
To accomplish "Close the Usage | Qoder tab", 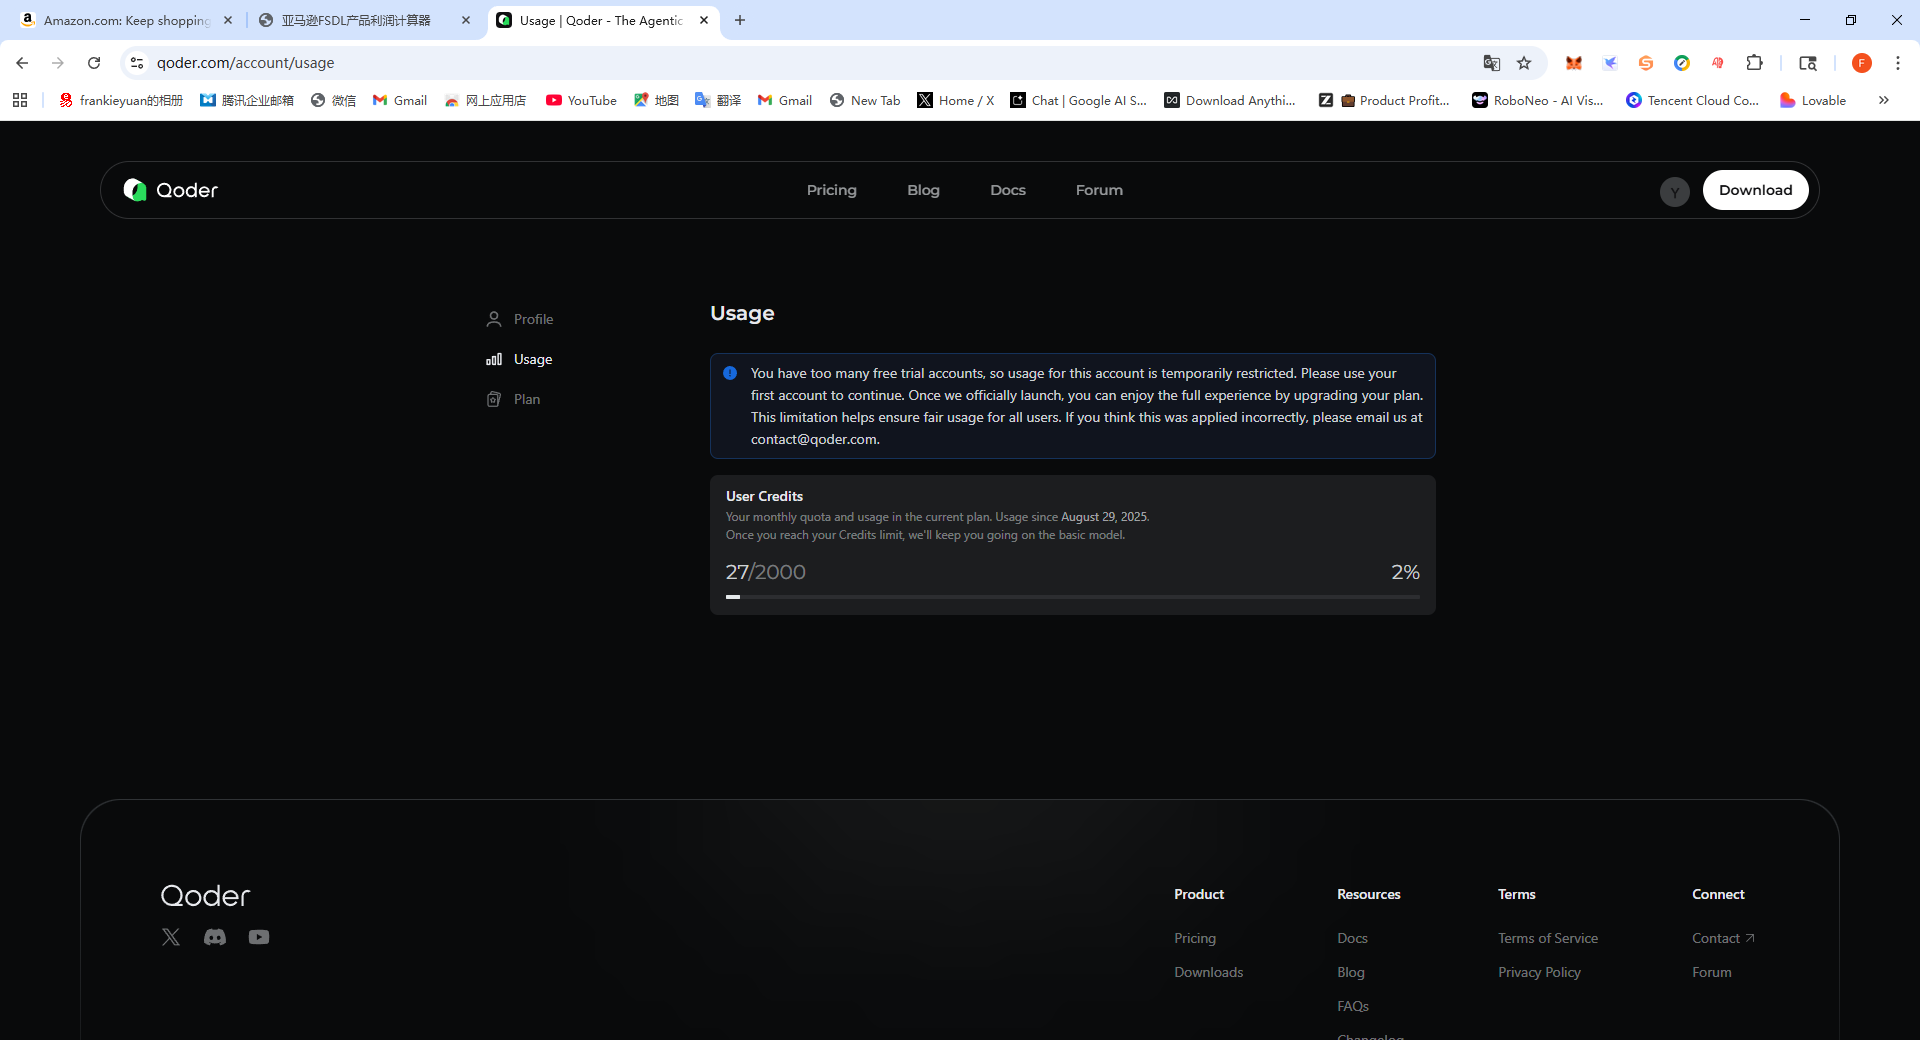I will 704,20.
